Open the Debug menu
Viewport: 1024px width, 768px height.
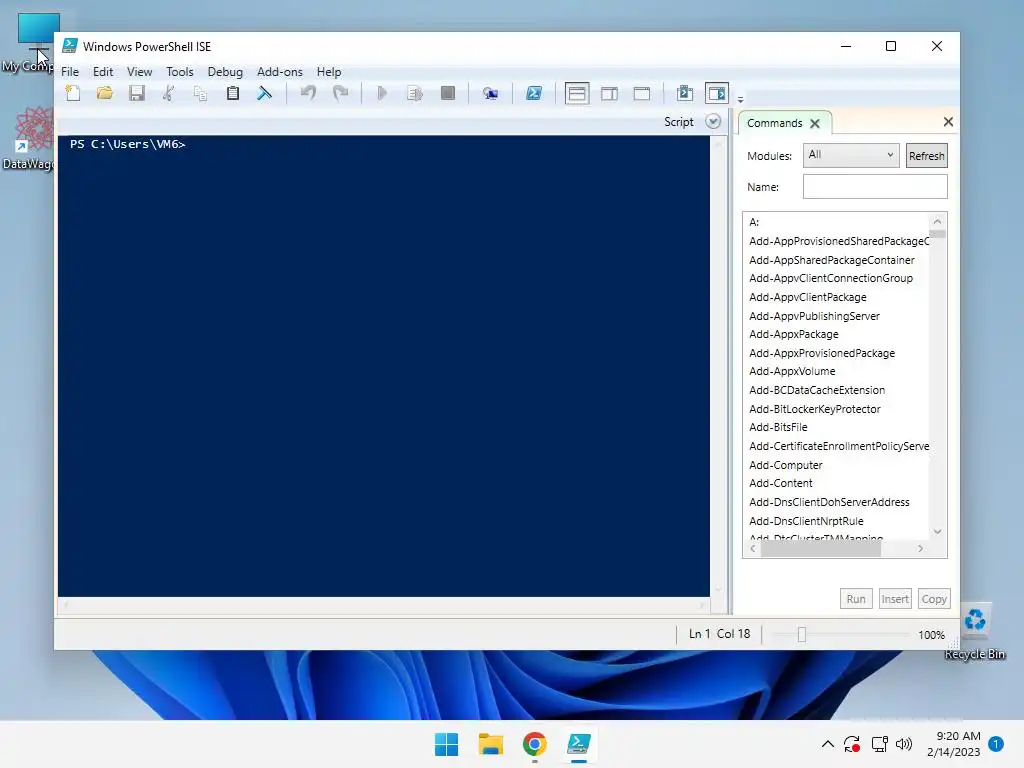[x=225, y=72]
